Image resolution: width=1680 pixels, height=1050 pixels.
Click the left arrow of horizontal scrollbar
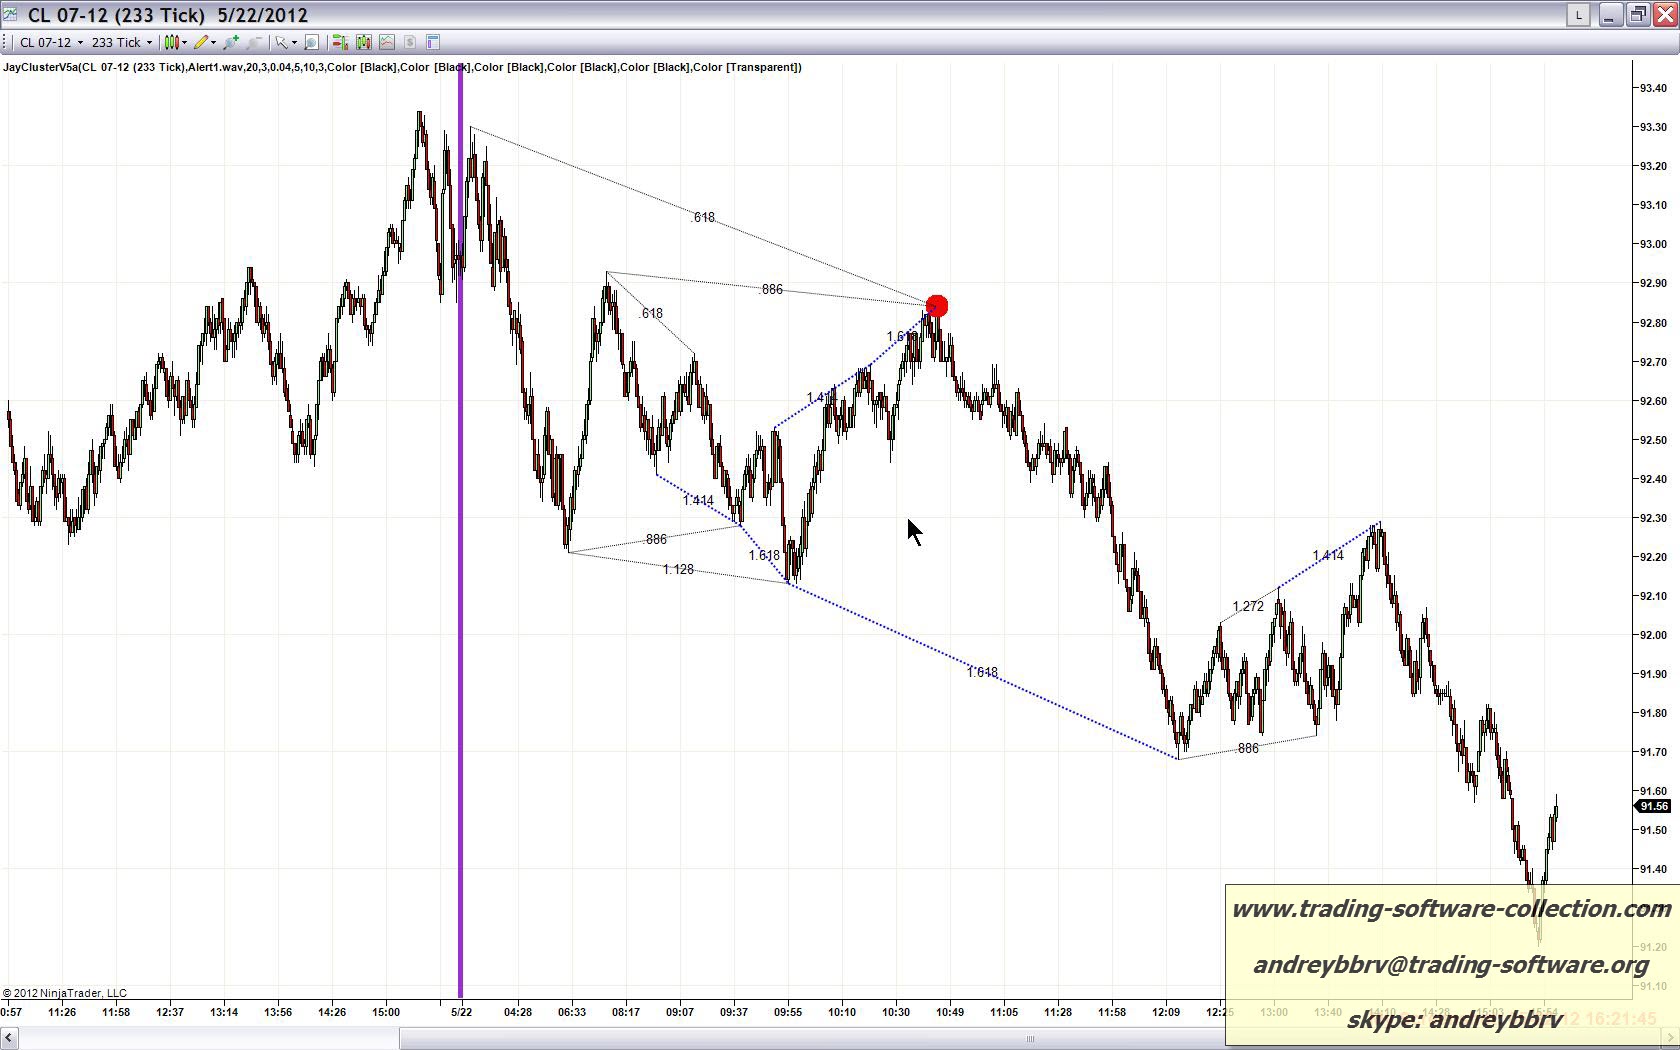pos(9,1039)
